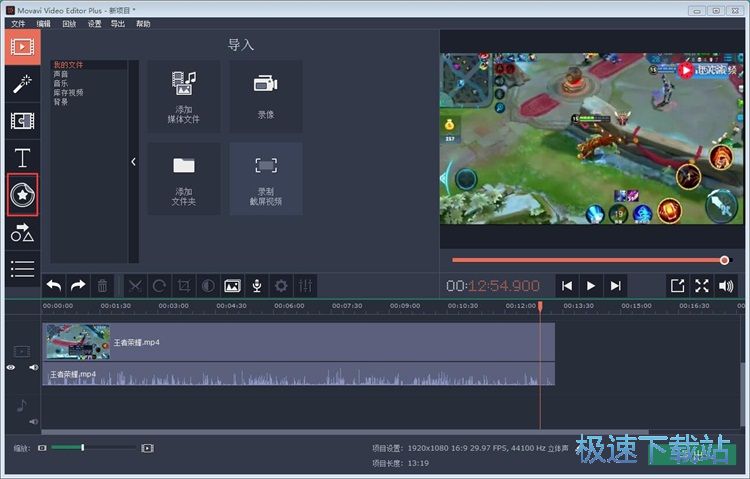Viewport: 750px width, 479px height.
Task: Toggle video track visibility eye
Action: point(11,368)
